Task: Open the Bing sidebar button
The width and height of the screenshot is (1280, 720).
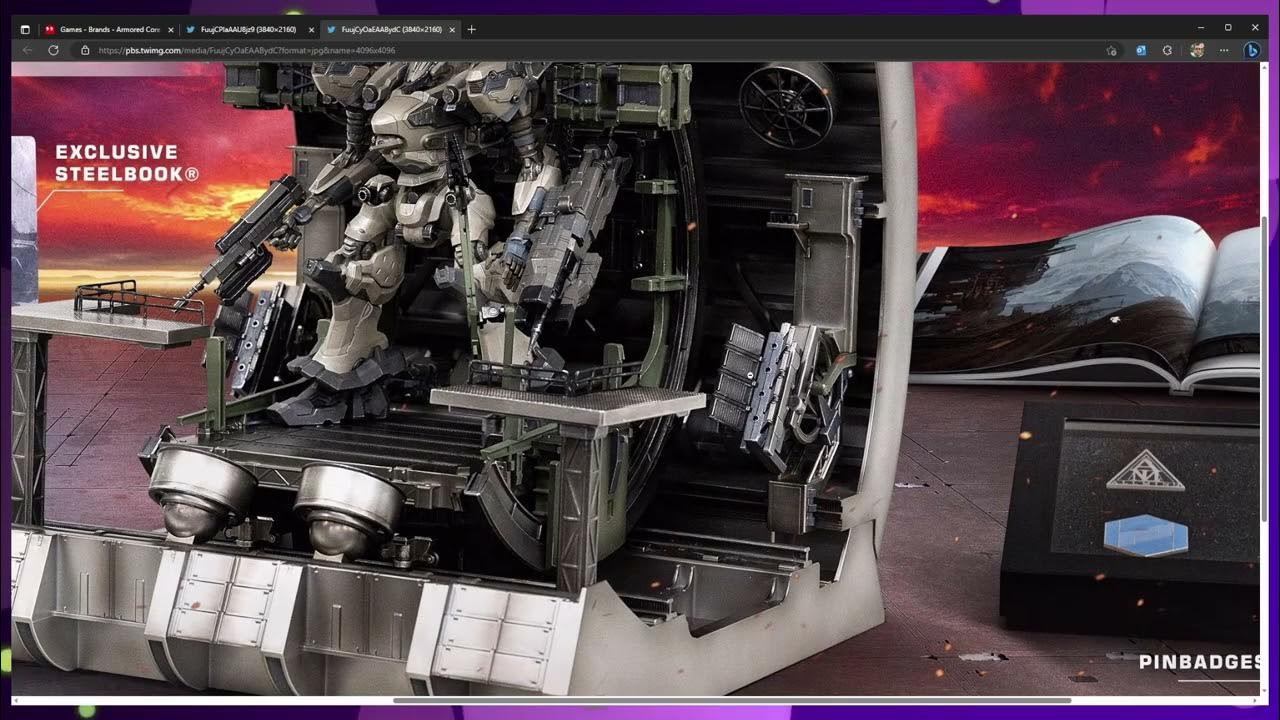Action: tap(1252, 50)
